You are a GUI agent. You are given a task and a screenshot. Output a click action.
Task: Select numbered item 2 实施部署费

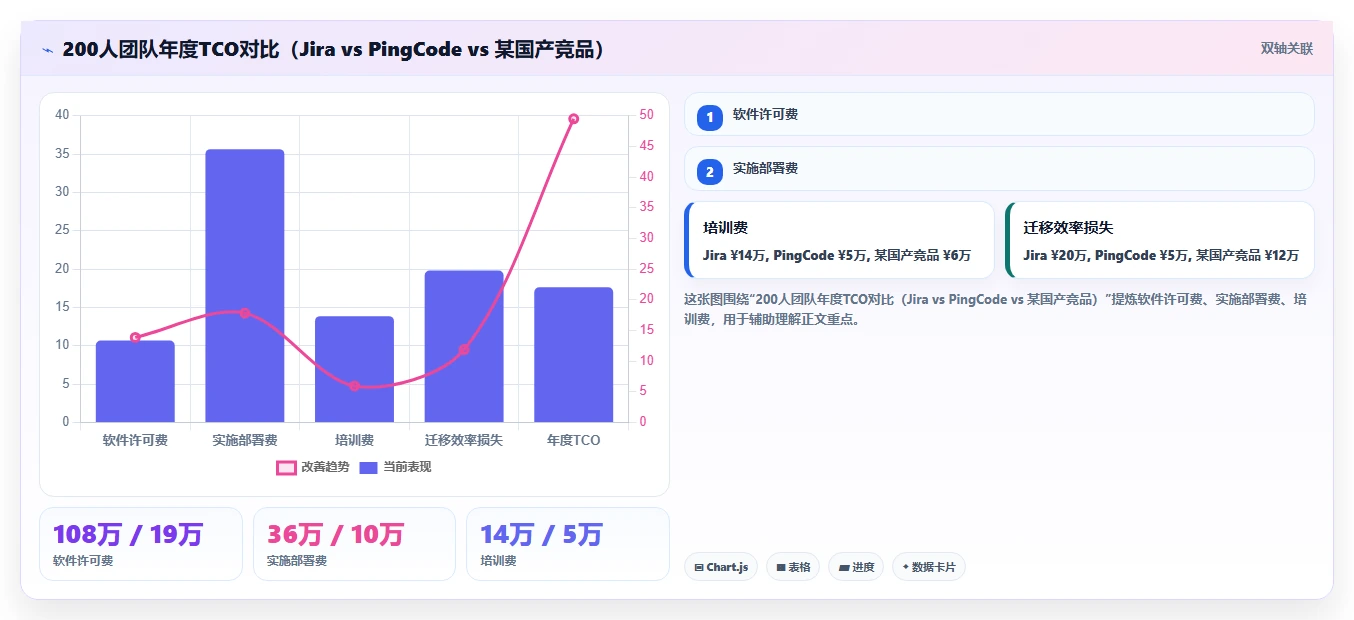pos(999,169)
